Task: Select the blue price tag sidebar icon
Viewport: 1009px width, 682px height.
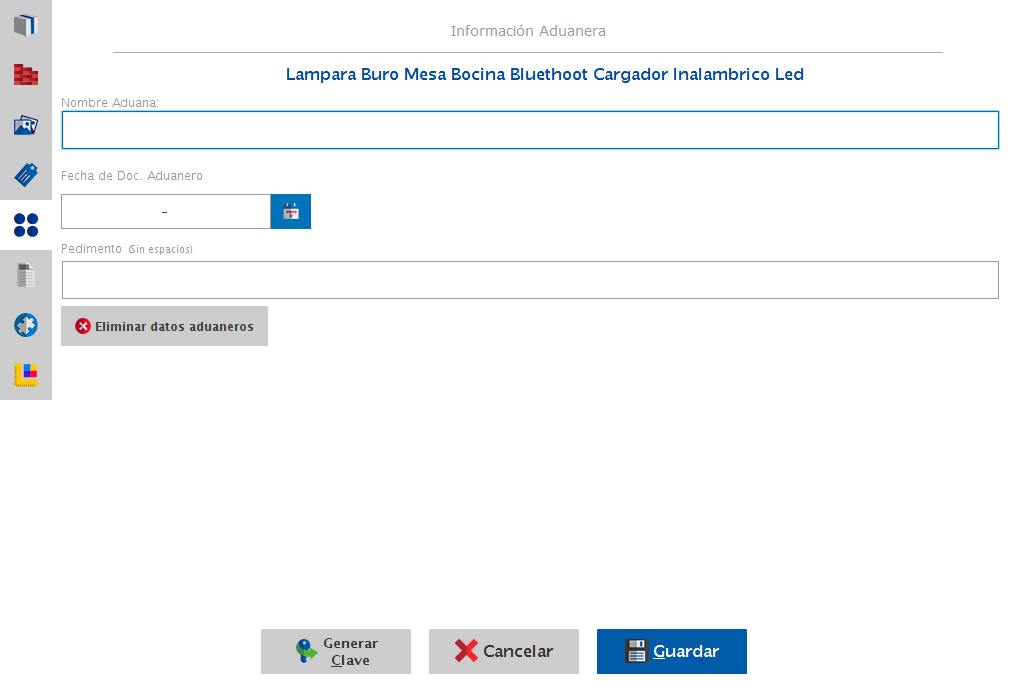Action: coord(26,174)
